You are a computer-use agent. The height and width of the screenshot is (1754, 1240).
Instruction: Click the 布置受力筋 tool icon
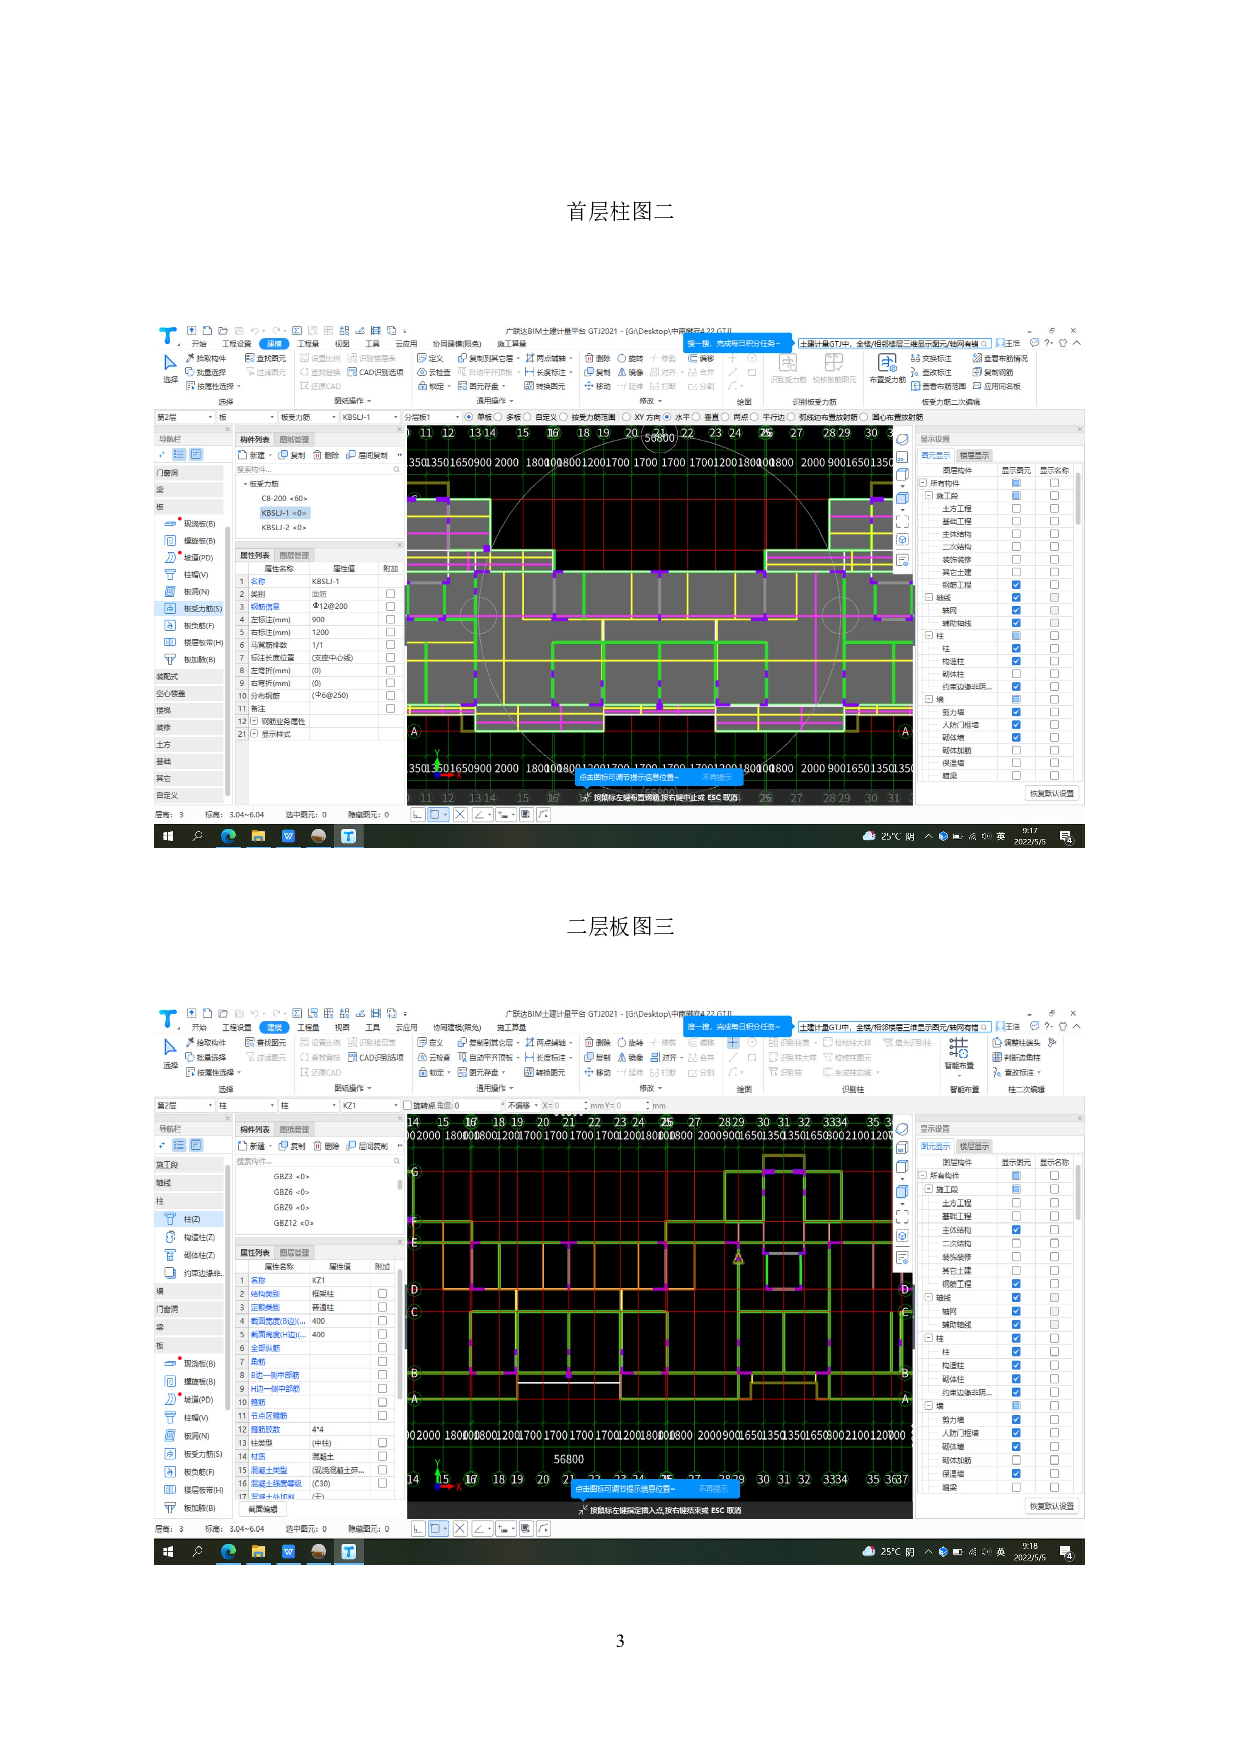click(887, 364)
